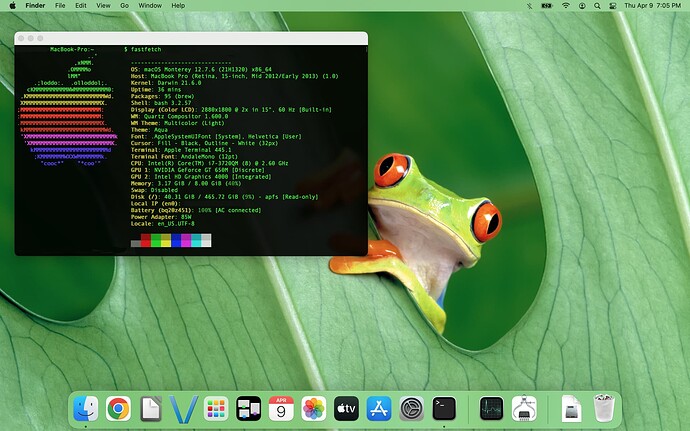Open the Wi-Fi menu in menu bar
690x431 pixels.
pyautogui.click(x=566, y=6)
